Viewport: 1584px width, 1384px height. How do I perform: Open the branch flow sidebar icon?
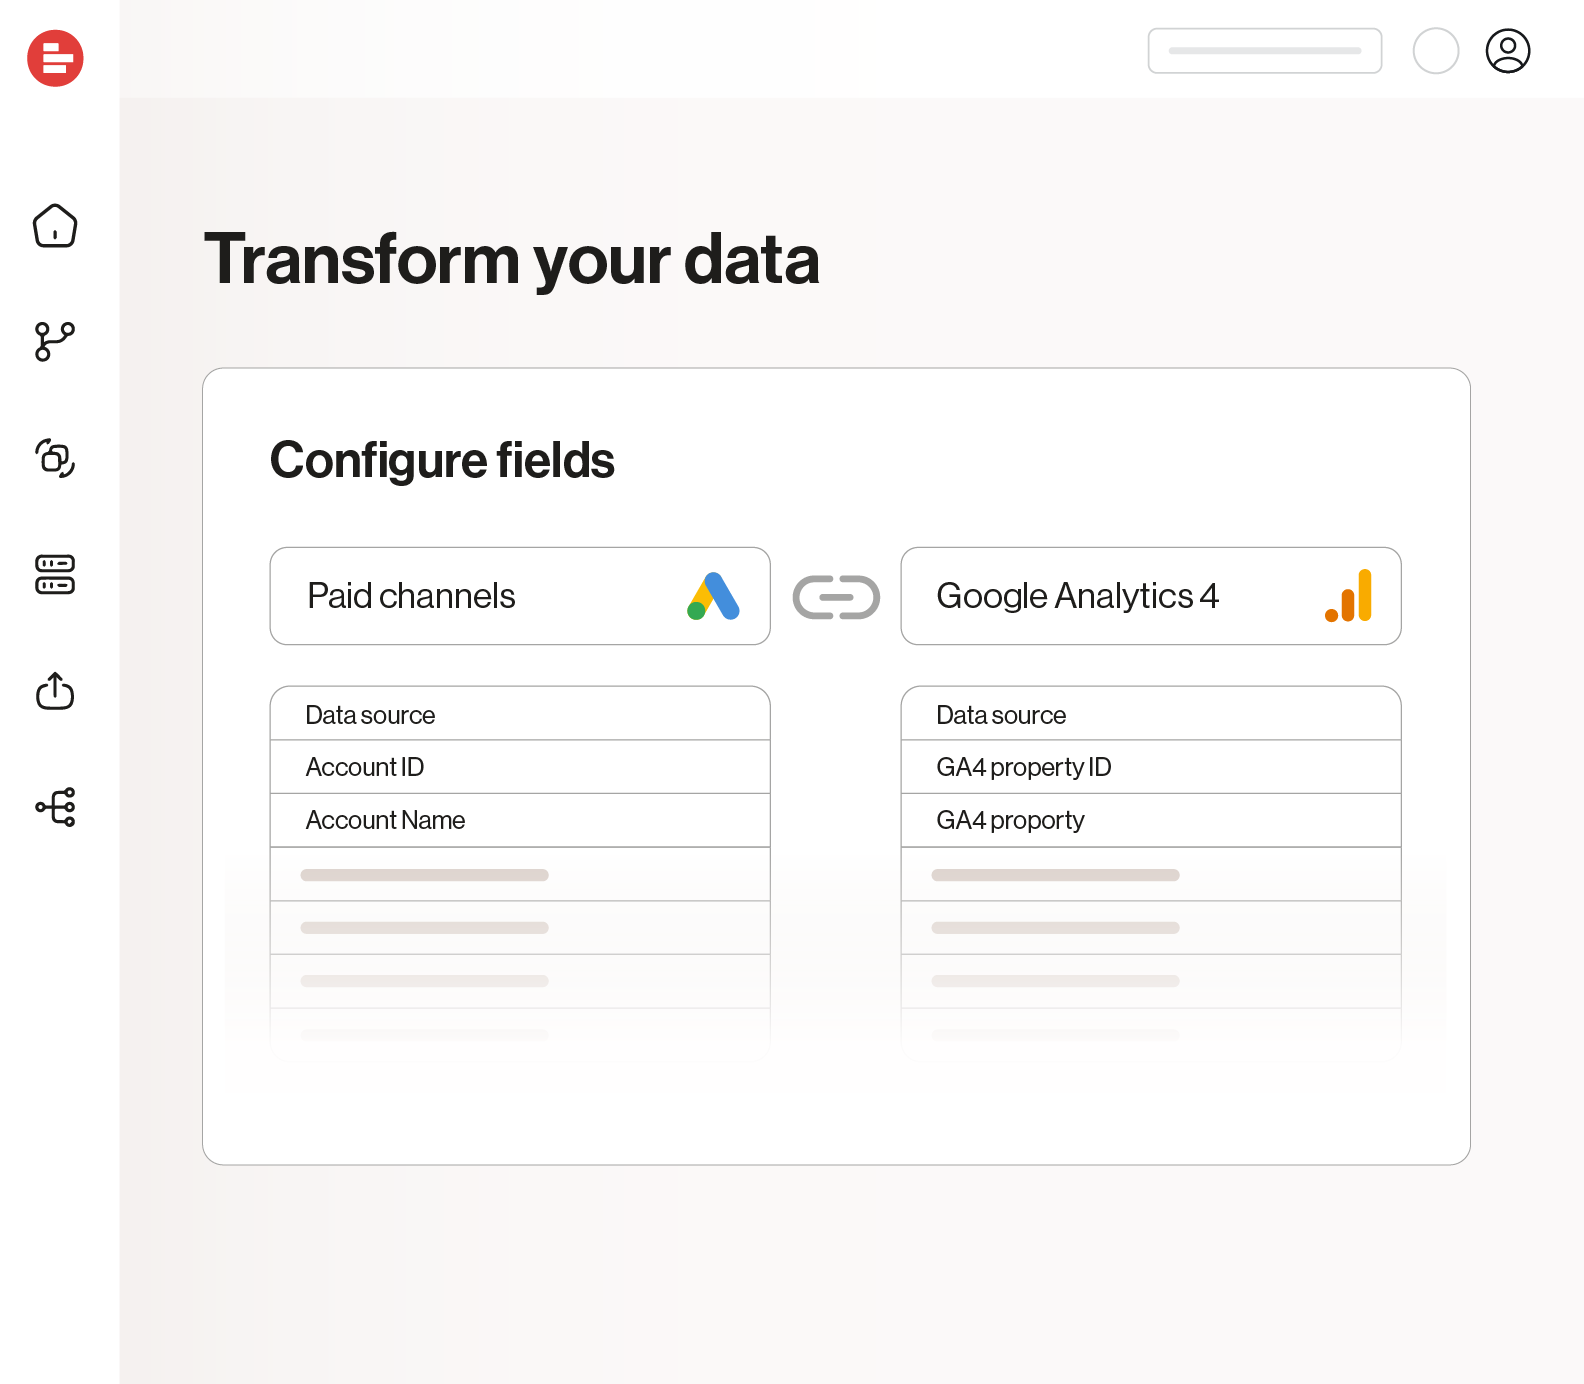pyautogui.click(x=55, y=341)
